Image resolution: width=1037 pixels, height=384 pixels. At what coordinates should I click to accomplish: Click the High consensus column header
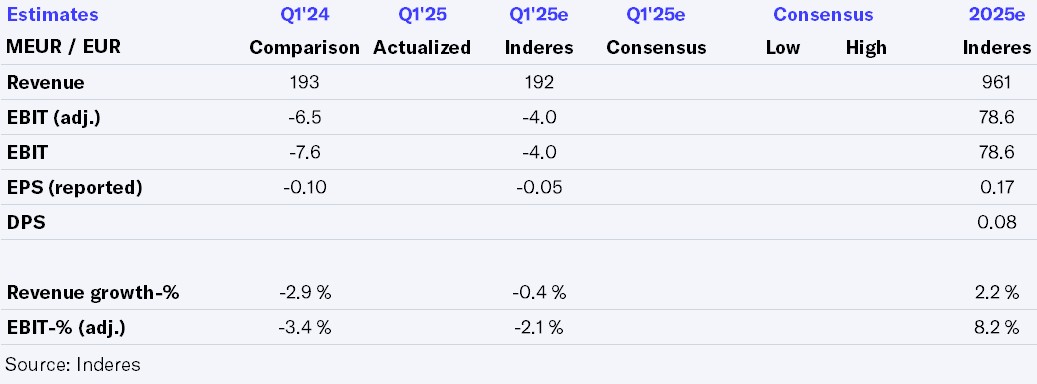coord(866,48)
